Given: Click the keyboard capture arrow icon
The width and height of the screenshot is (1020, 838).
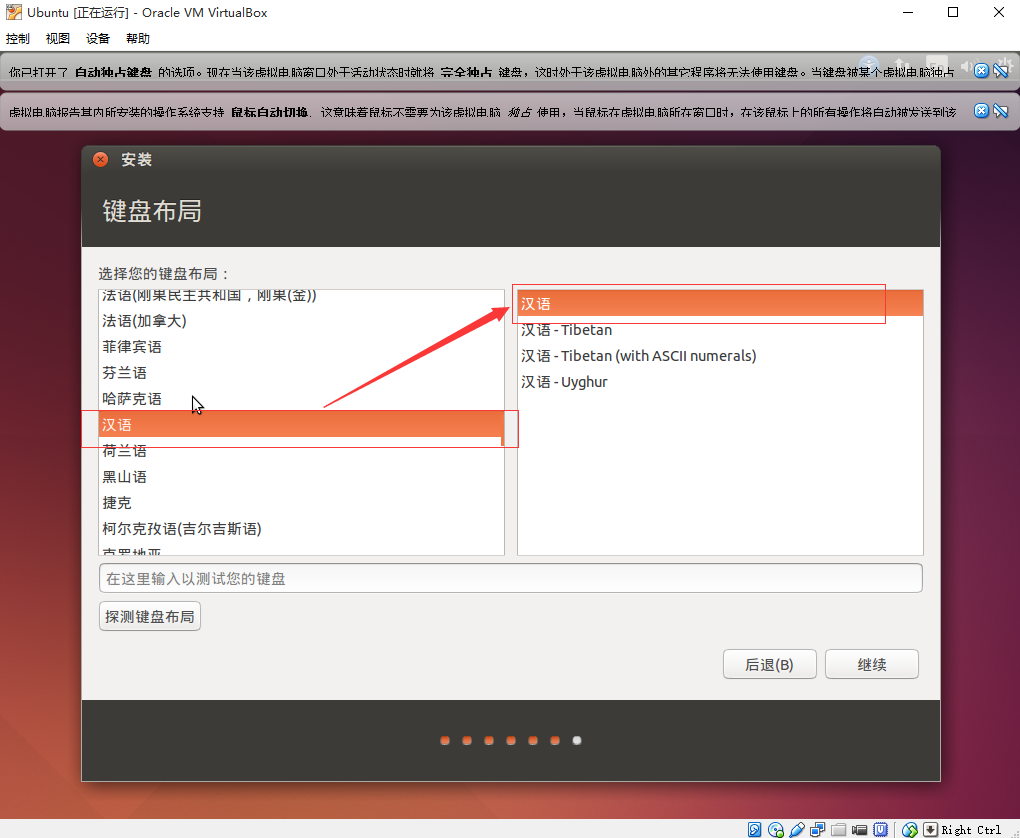Looking at the screenshot, I should pos(930,830).
